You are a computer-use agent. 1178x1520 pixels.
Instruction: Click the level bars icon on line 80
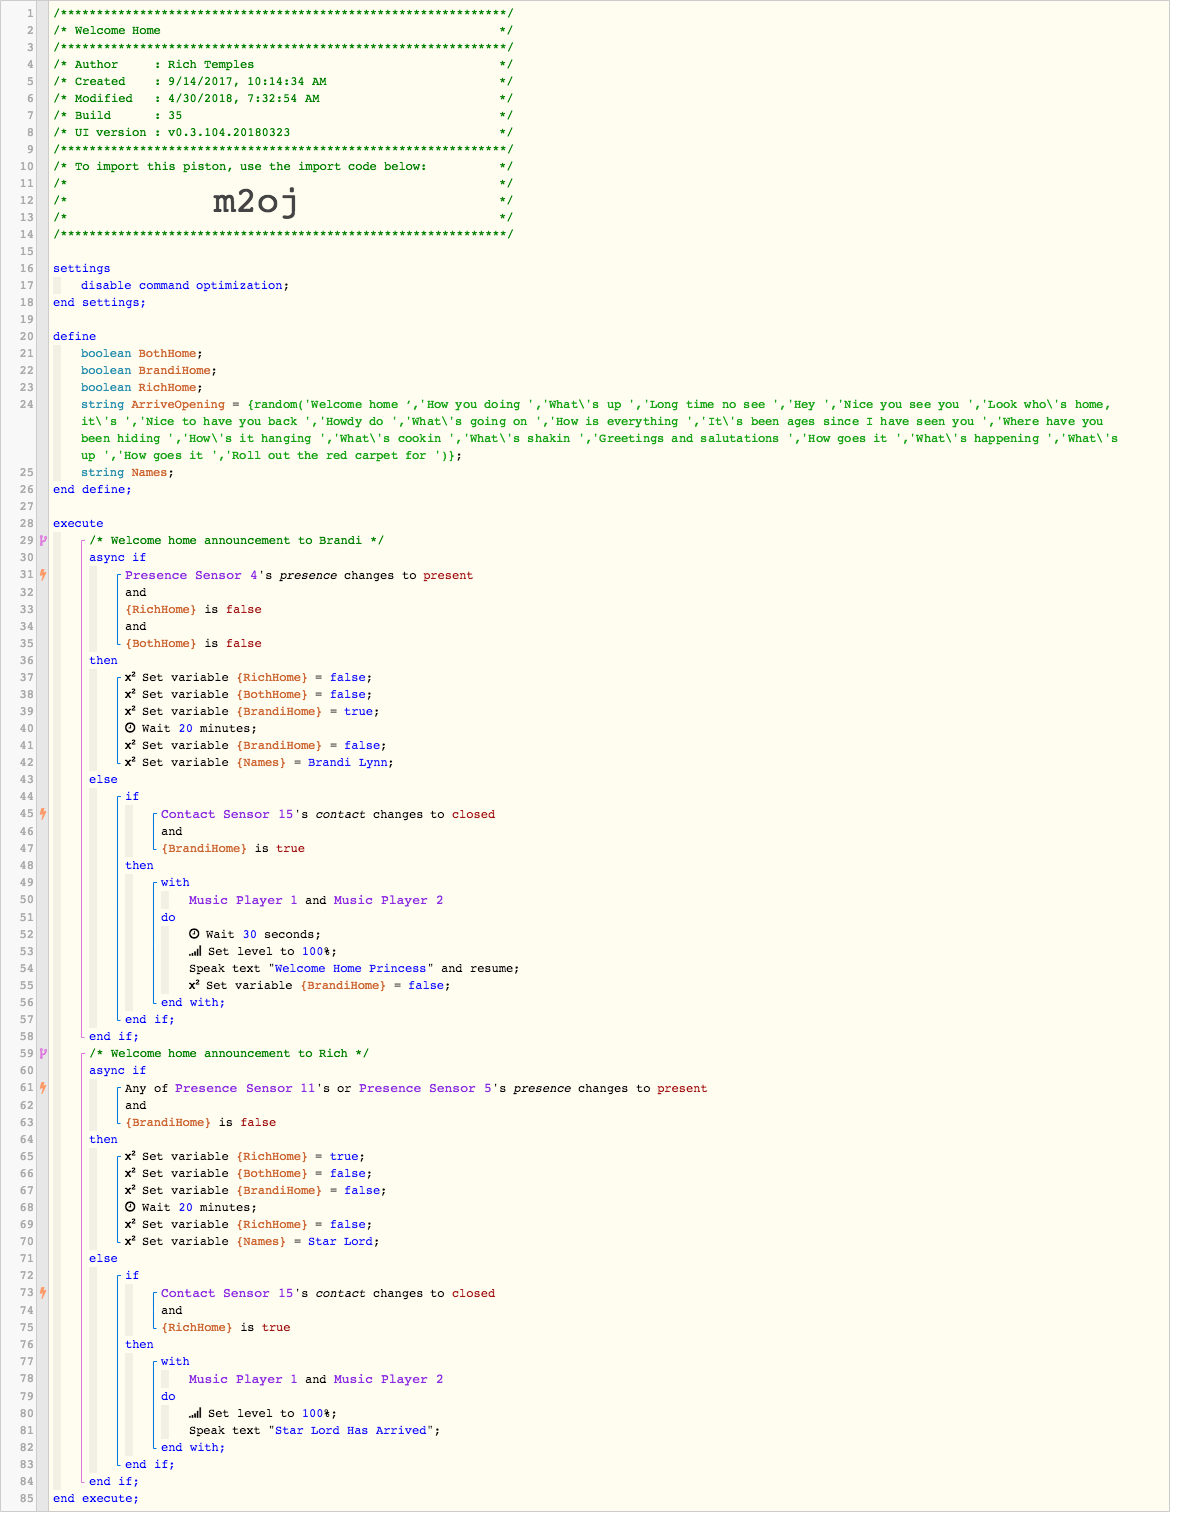coord(195,1413)
